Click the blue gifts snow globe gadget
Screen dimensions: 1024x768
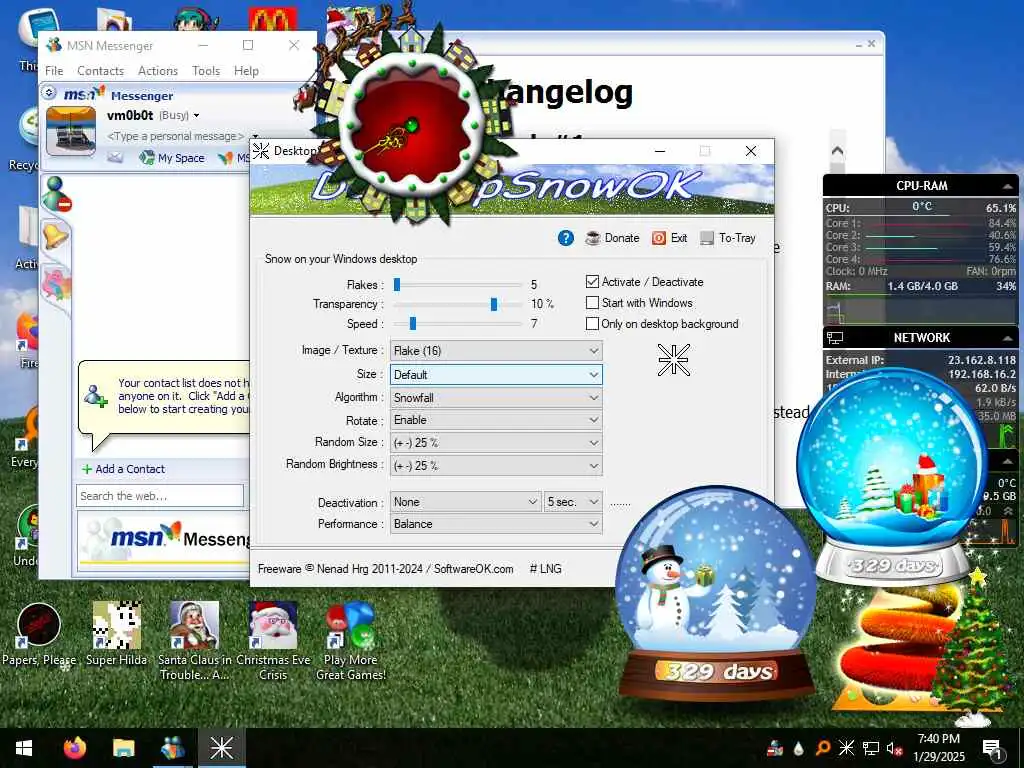(892, 477)
